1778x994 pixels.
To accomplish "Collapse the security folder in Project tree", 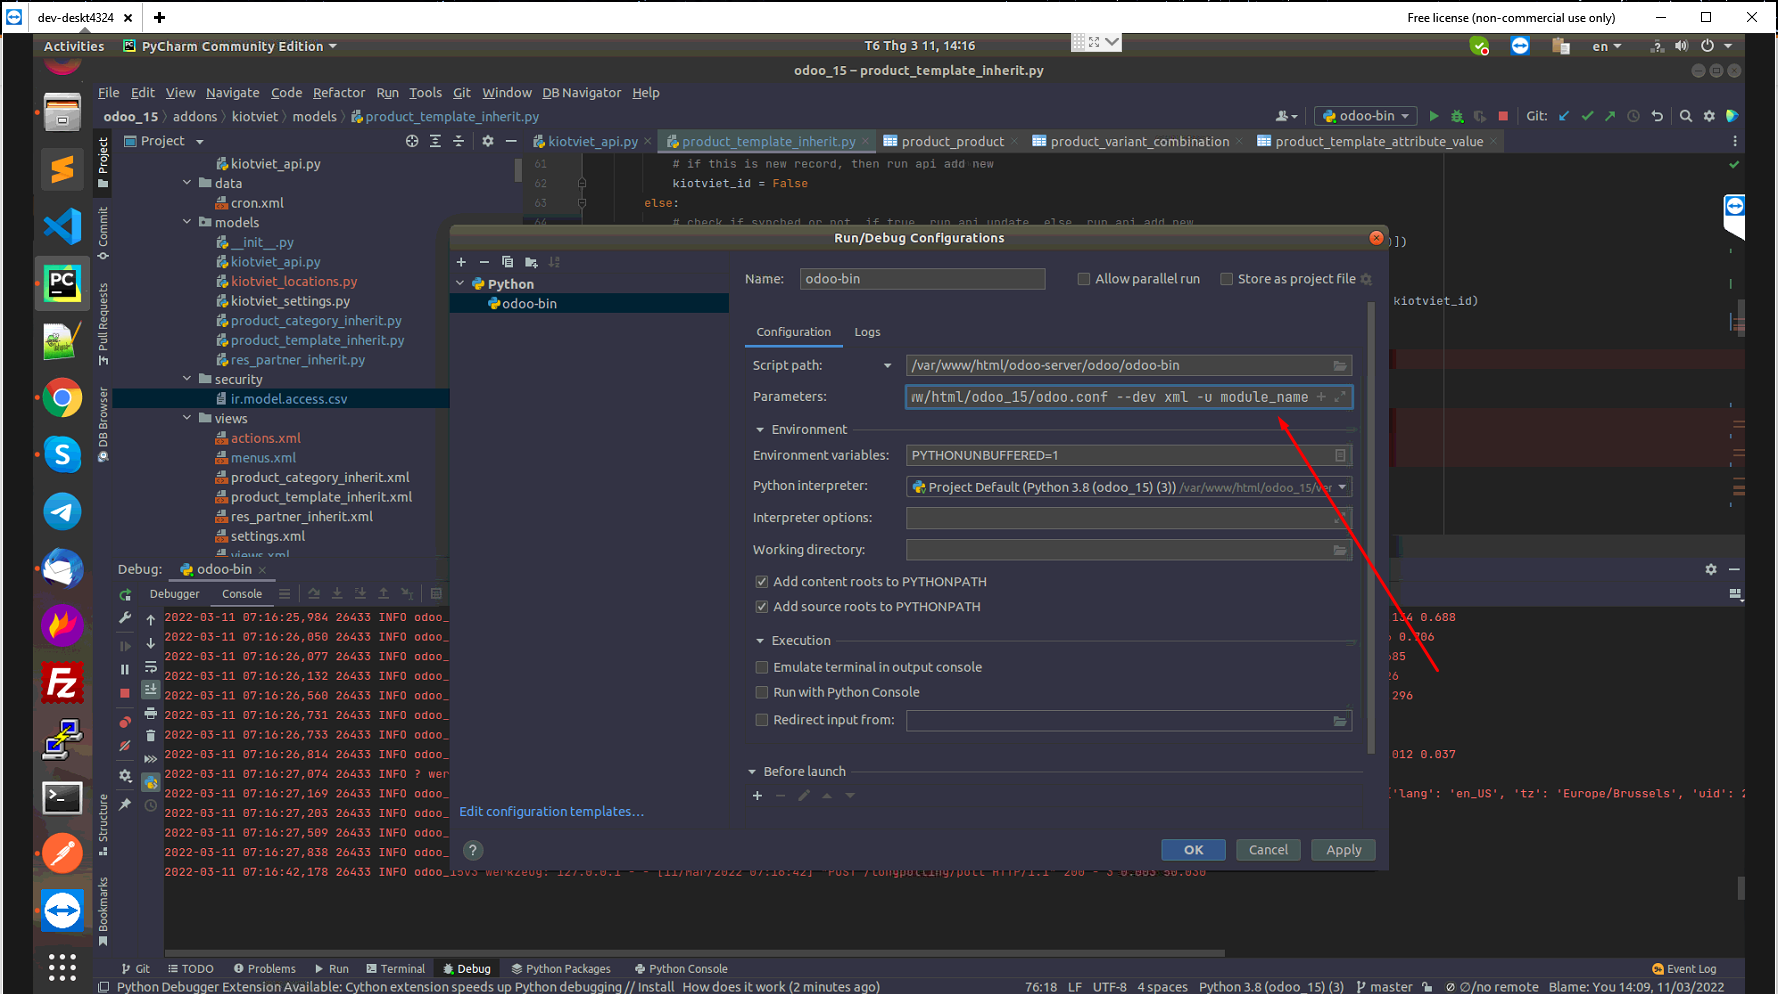I will [187, 379].
